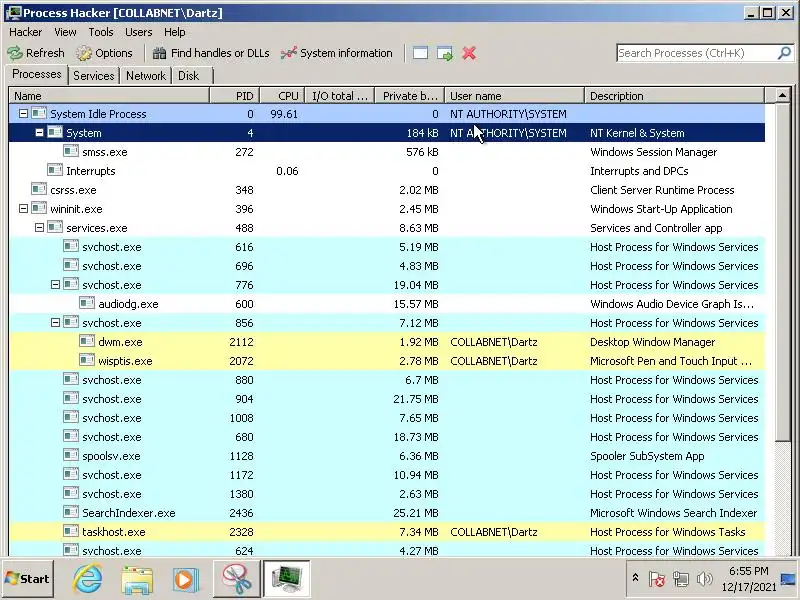Click the 25.21 MB private bytes value
The height and width of the screenshot is (600, 800).
pos(416,513)
